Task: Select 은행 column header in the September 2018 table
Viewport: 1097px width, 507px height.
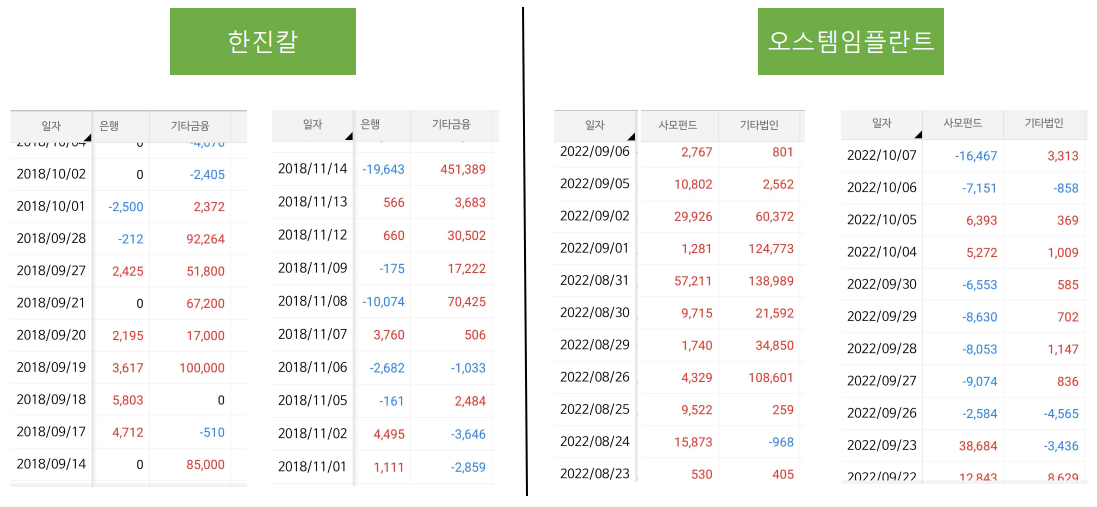Action: [108, 126]
